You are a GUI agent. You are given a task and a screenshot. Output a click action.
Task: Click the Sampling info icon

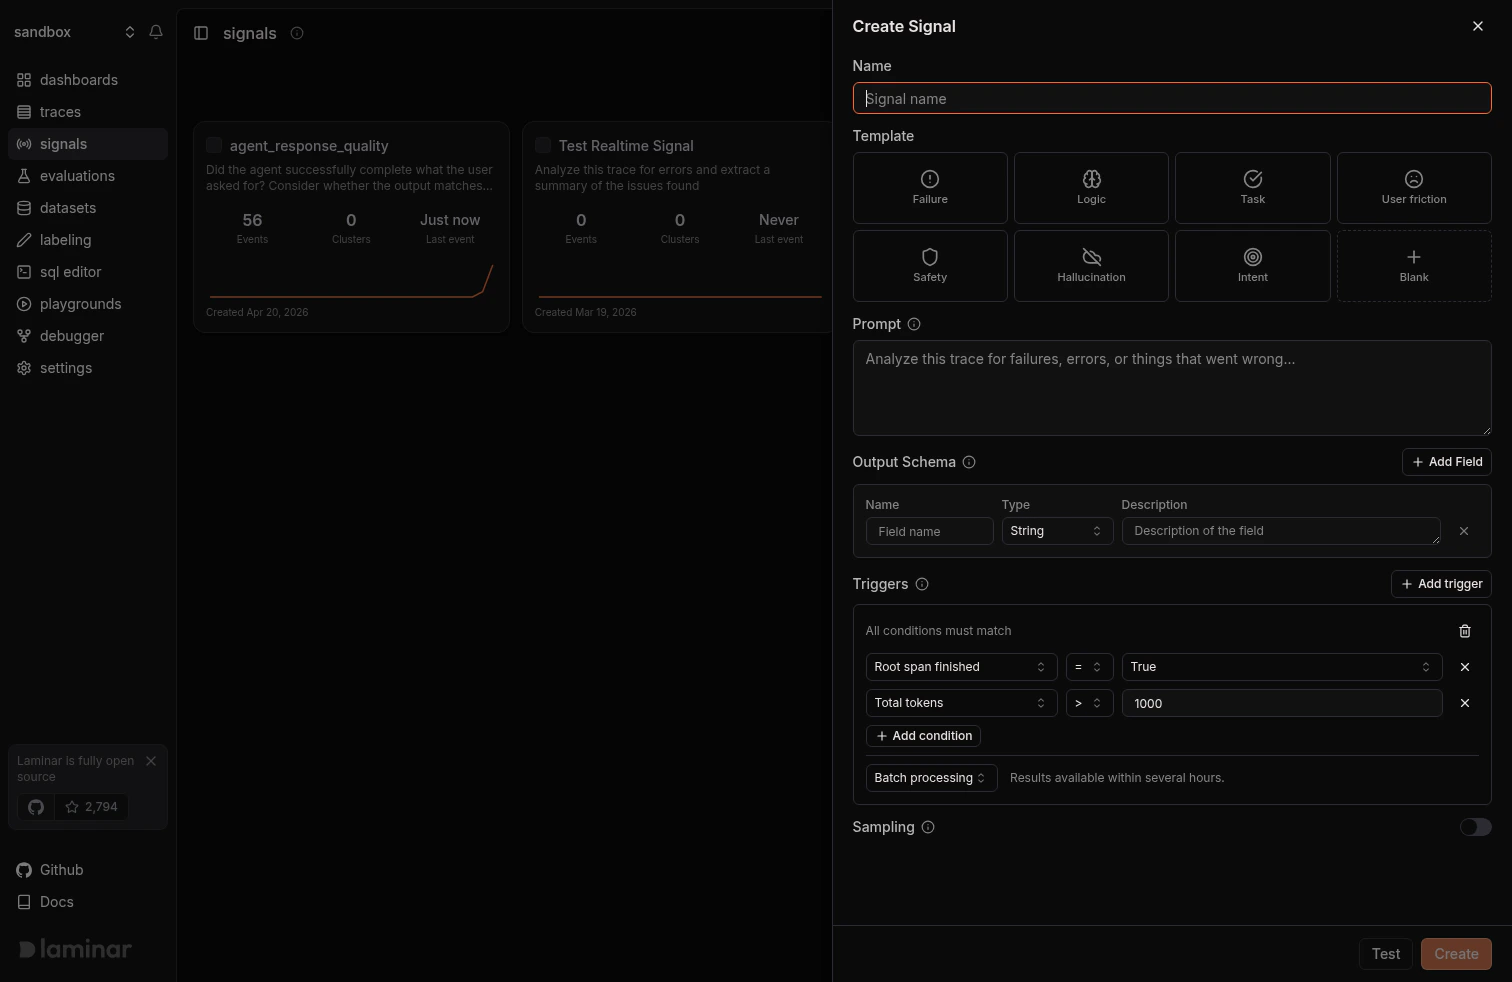pos(928,827)
